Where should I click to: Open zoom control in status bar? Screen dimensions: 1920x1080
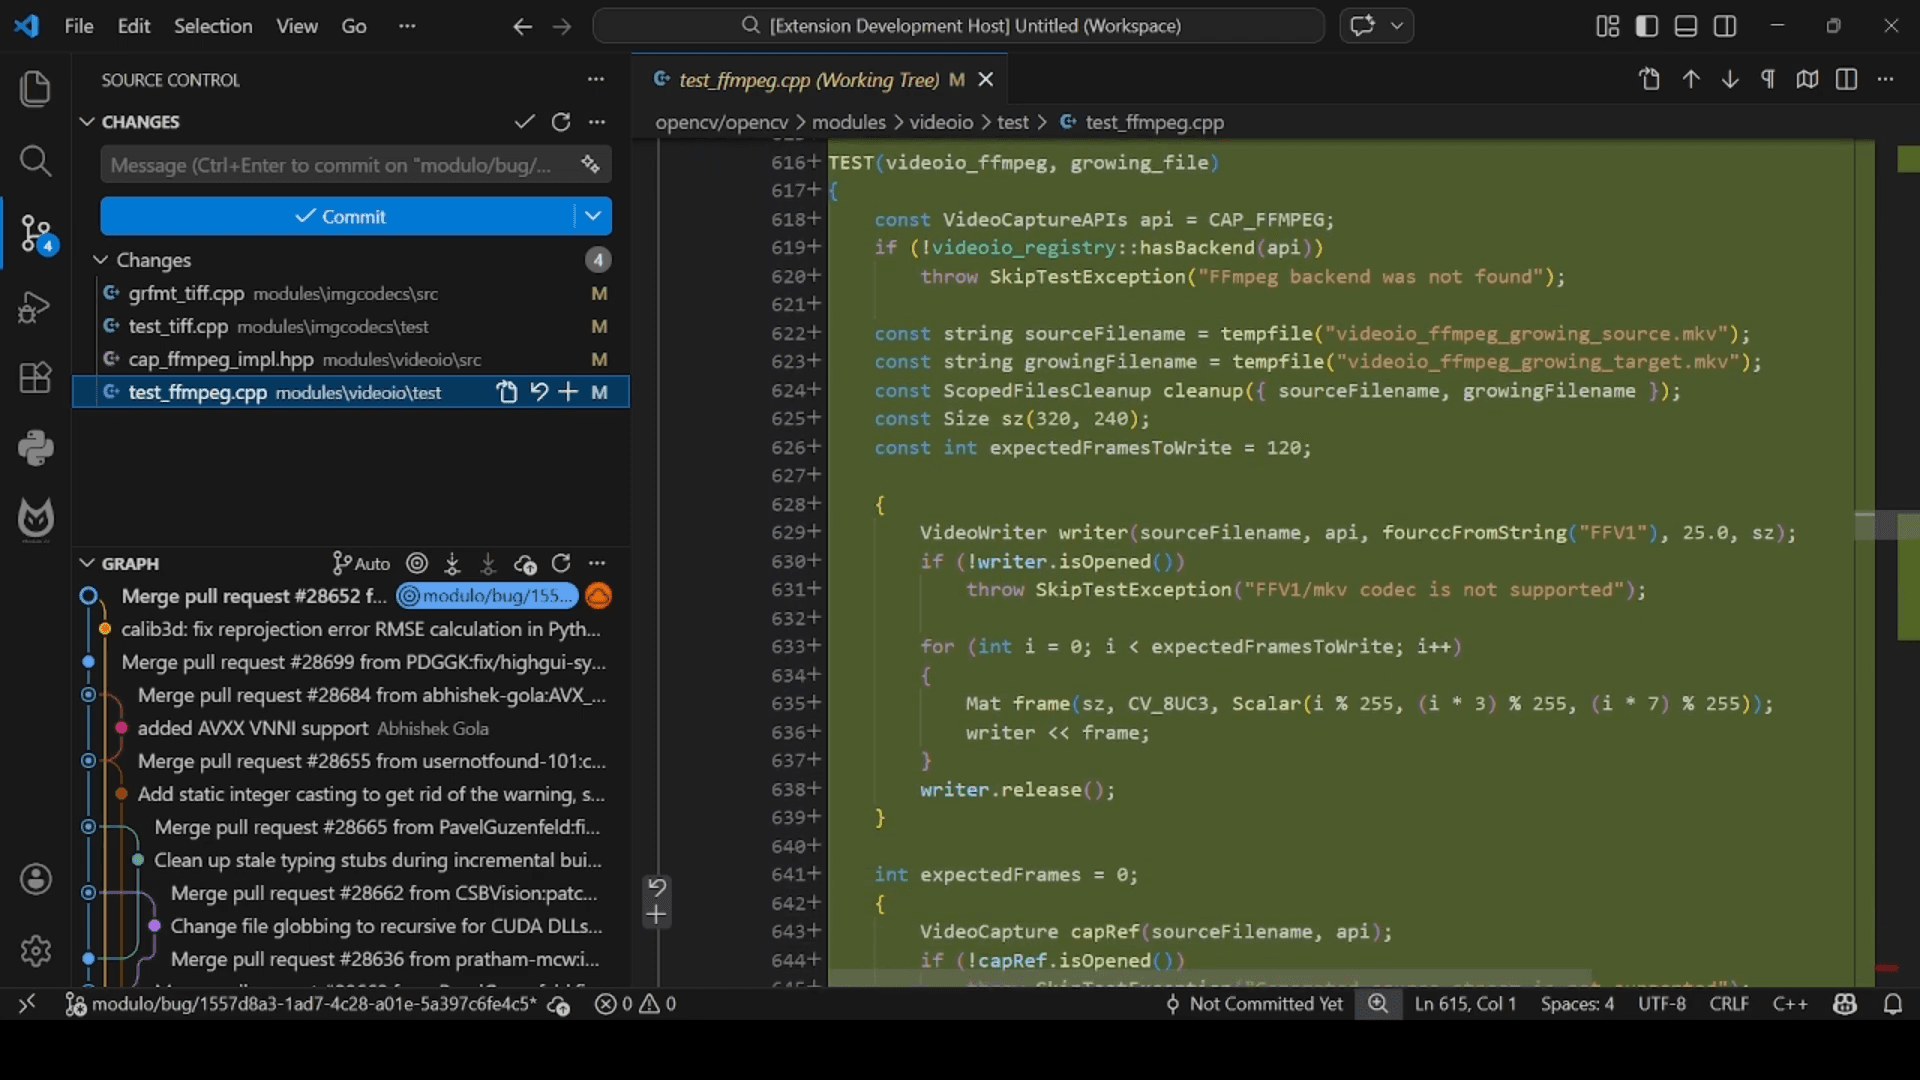tap(1378, 1004)
